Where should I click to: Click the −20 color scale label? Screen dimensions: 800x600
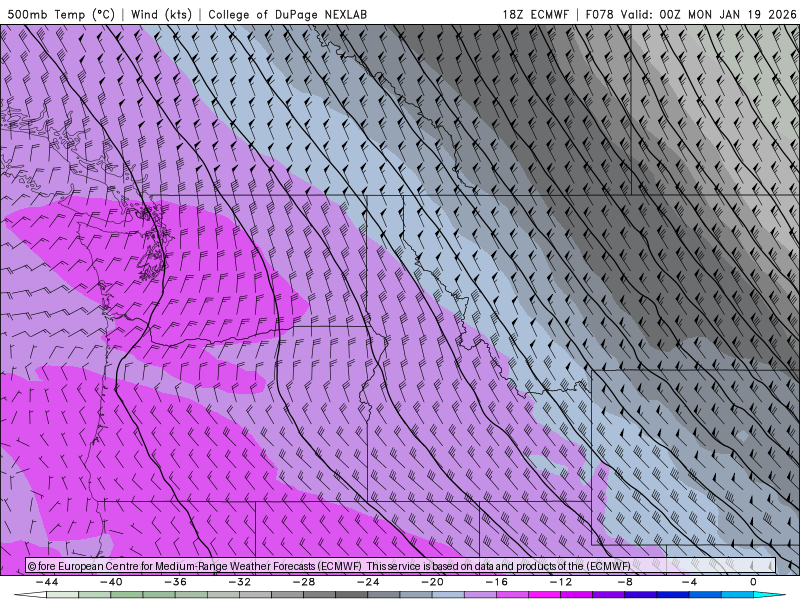(x=432, y=582)
